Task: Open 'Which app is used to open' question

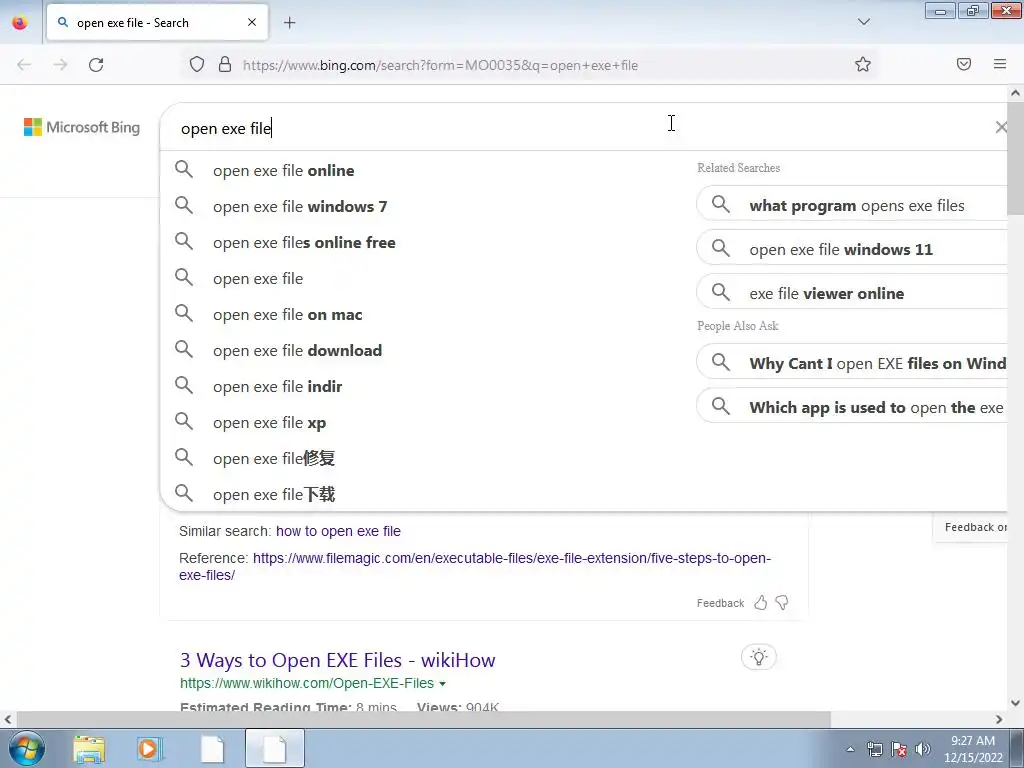Action: tap(852, 407)
